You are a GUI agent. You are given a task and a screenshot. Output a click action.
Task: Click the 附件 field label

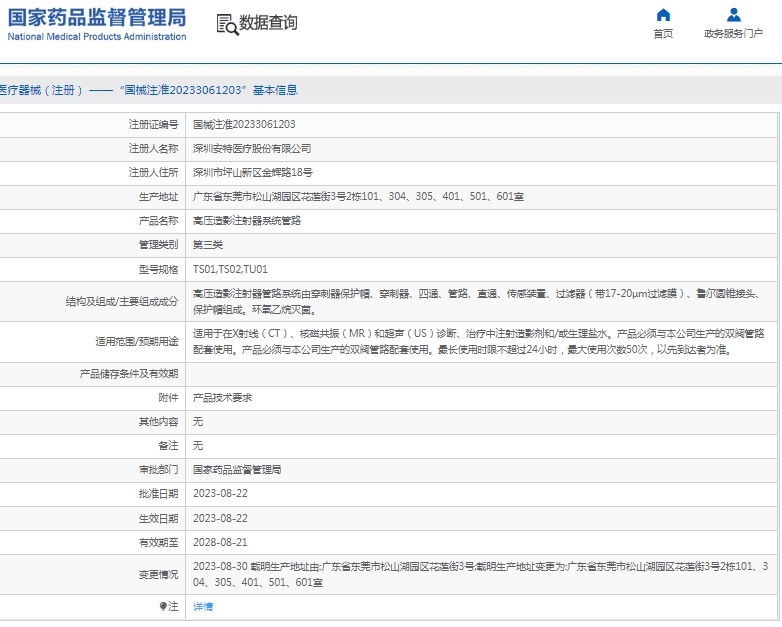[x=168, y=398]
